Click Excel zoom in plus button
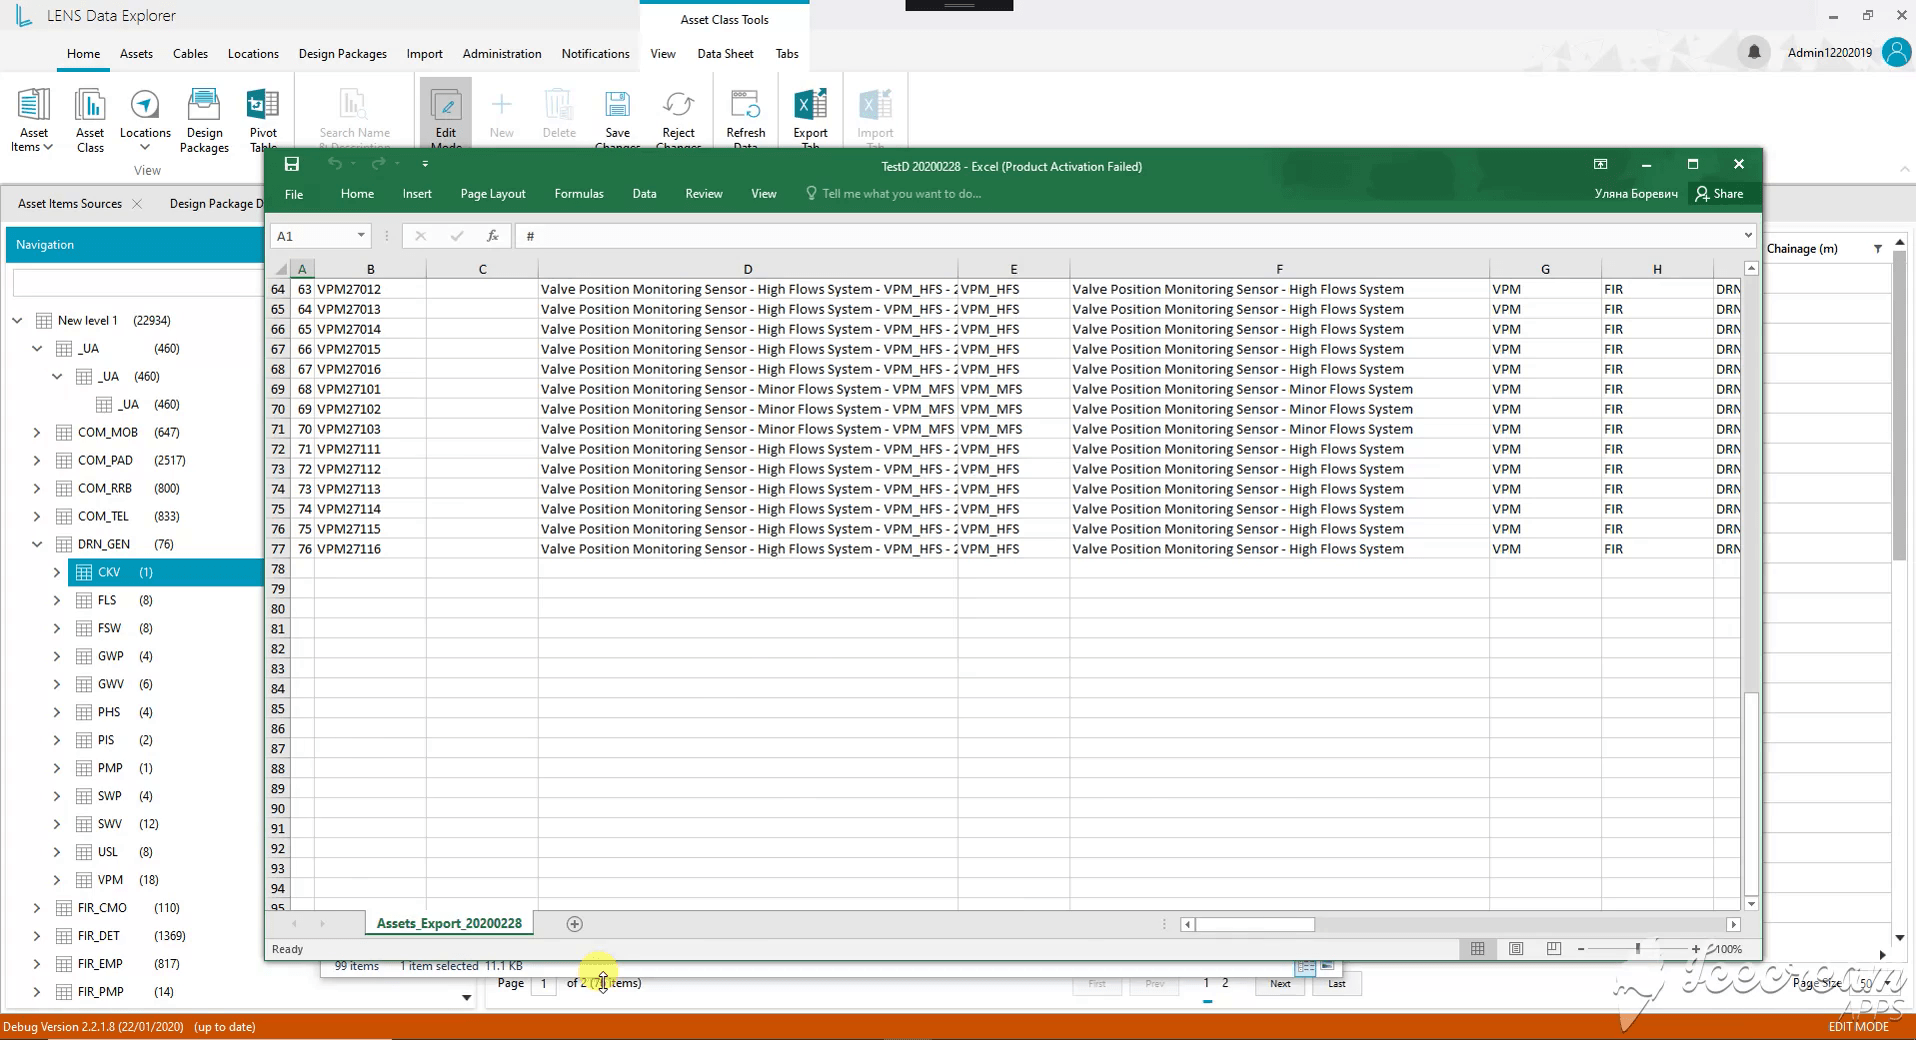The width and height of the screenshot is (1916, 1040). click(1696, 949)
